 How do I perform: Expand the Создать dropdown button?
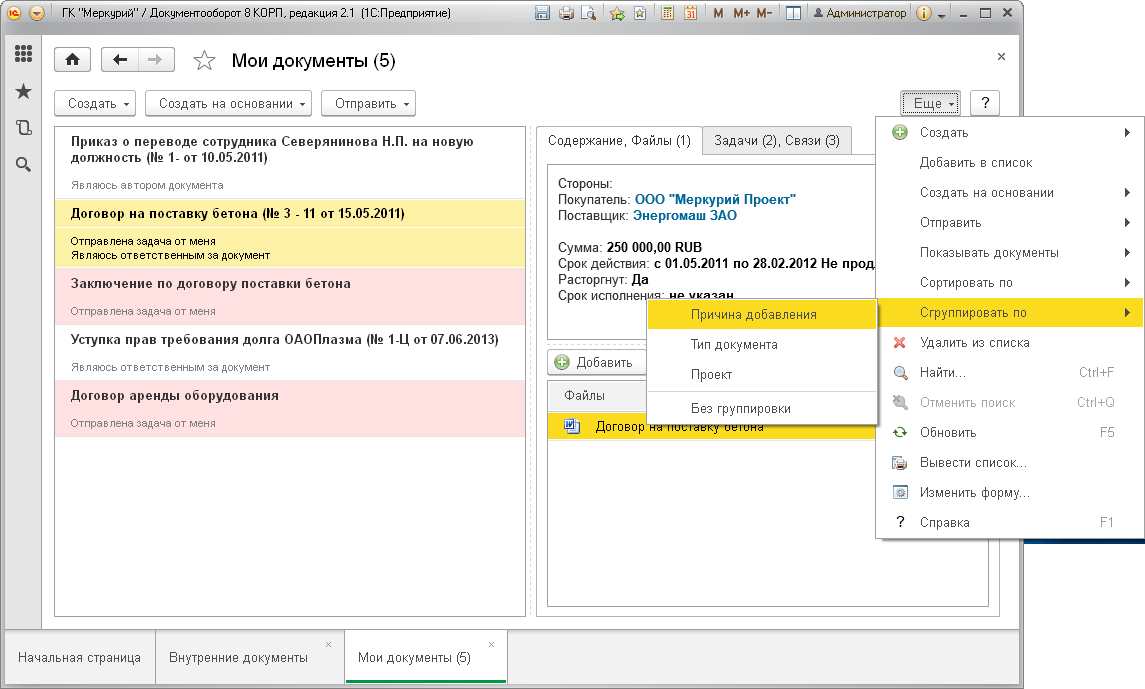96,104
